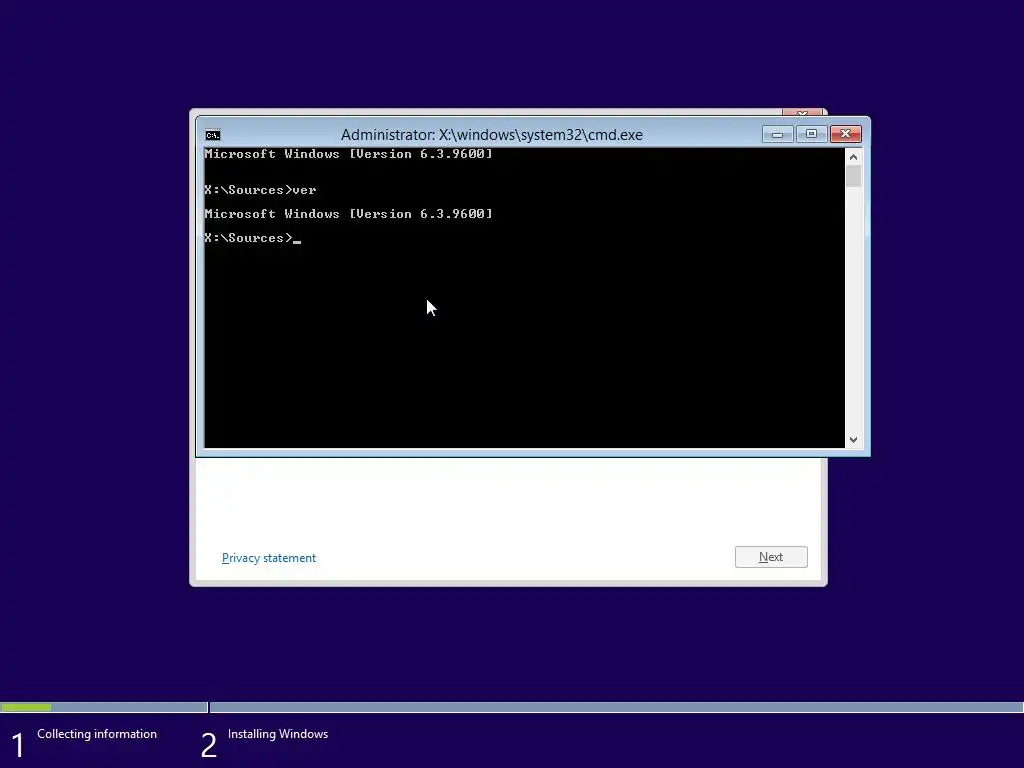The height and width of the screenshot is (768, 1024).
Task: Click the green setup progress bar
Action: (x=26, y=707)
